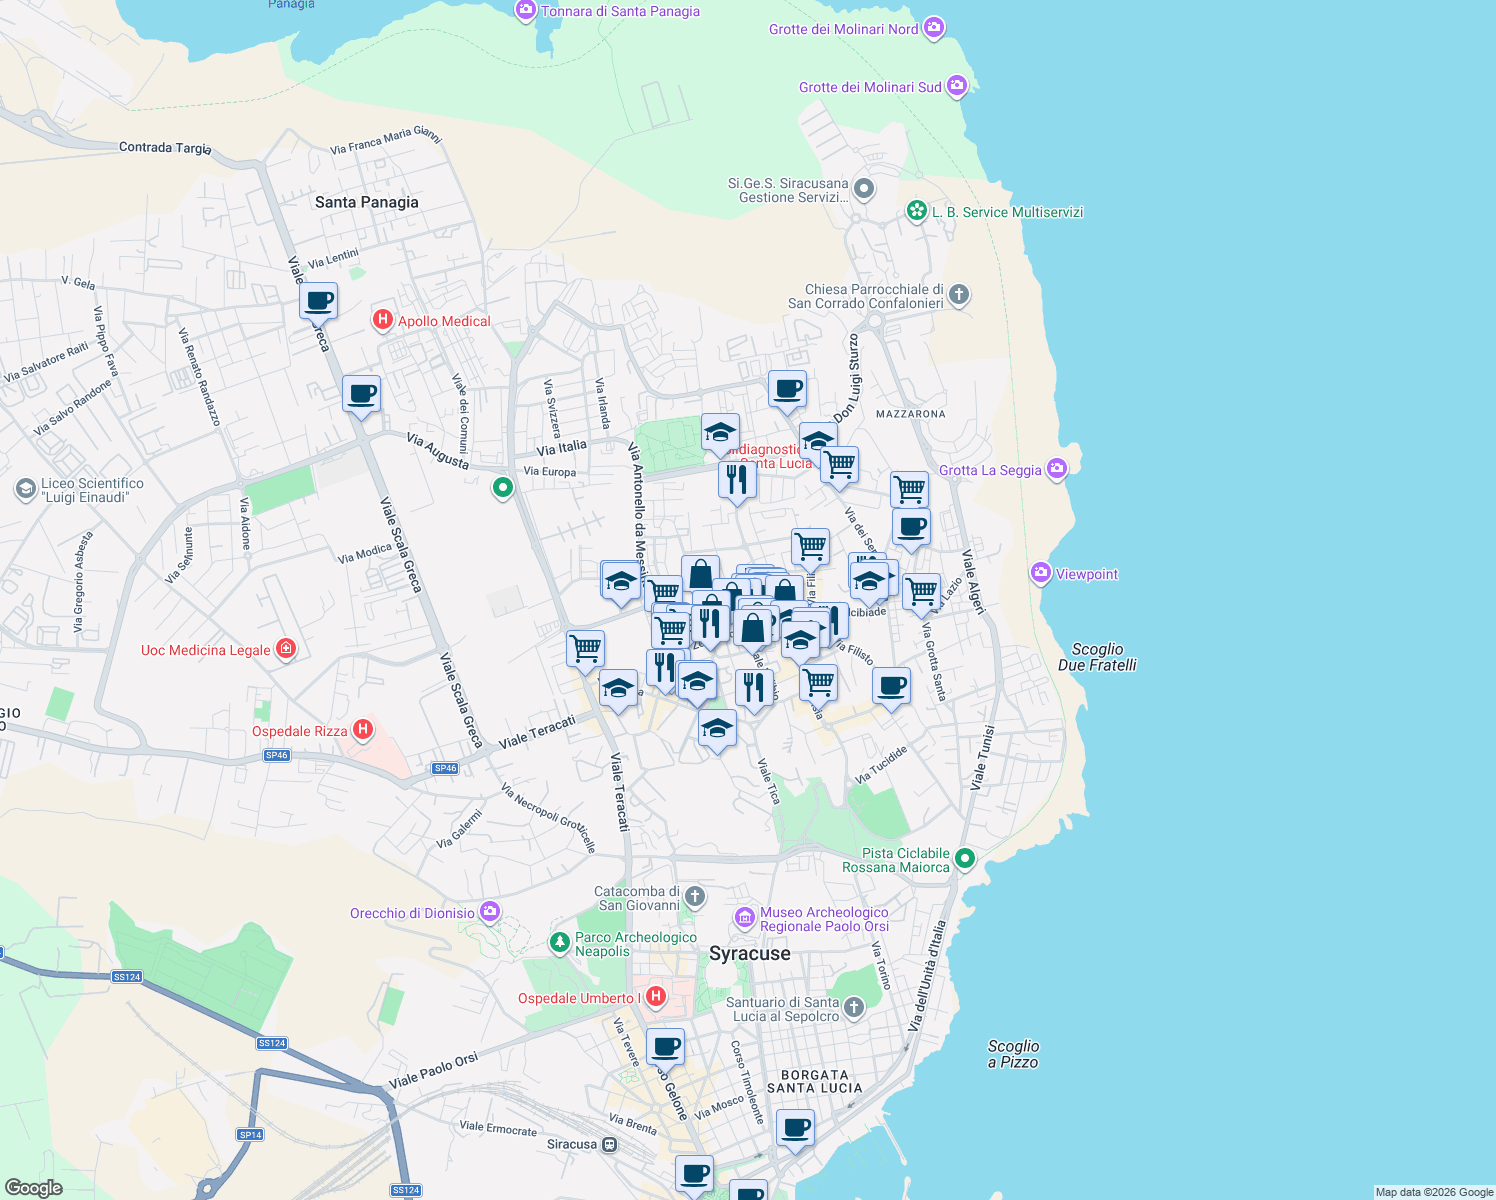Select the Chiesa Parrocchiale San Corrado church icon
Image resolution: width=1496 pixels, height=1200 pixels.
959,294
